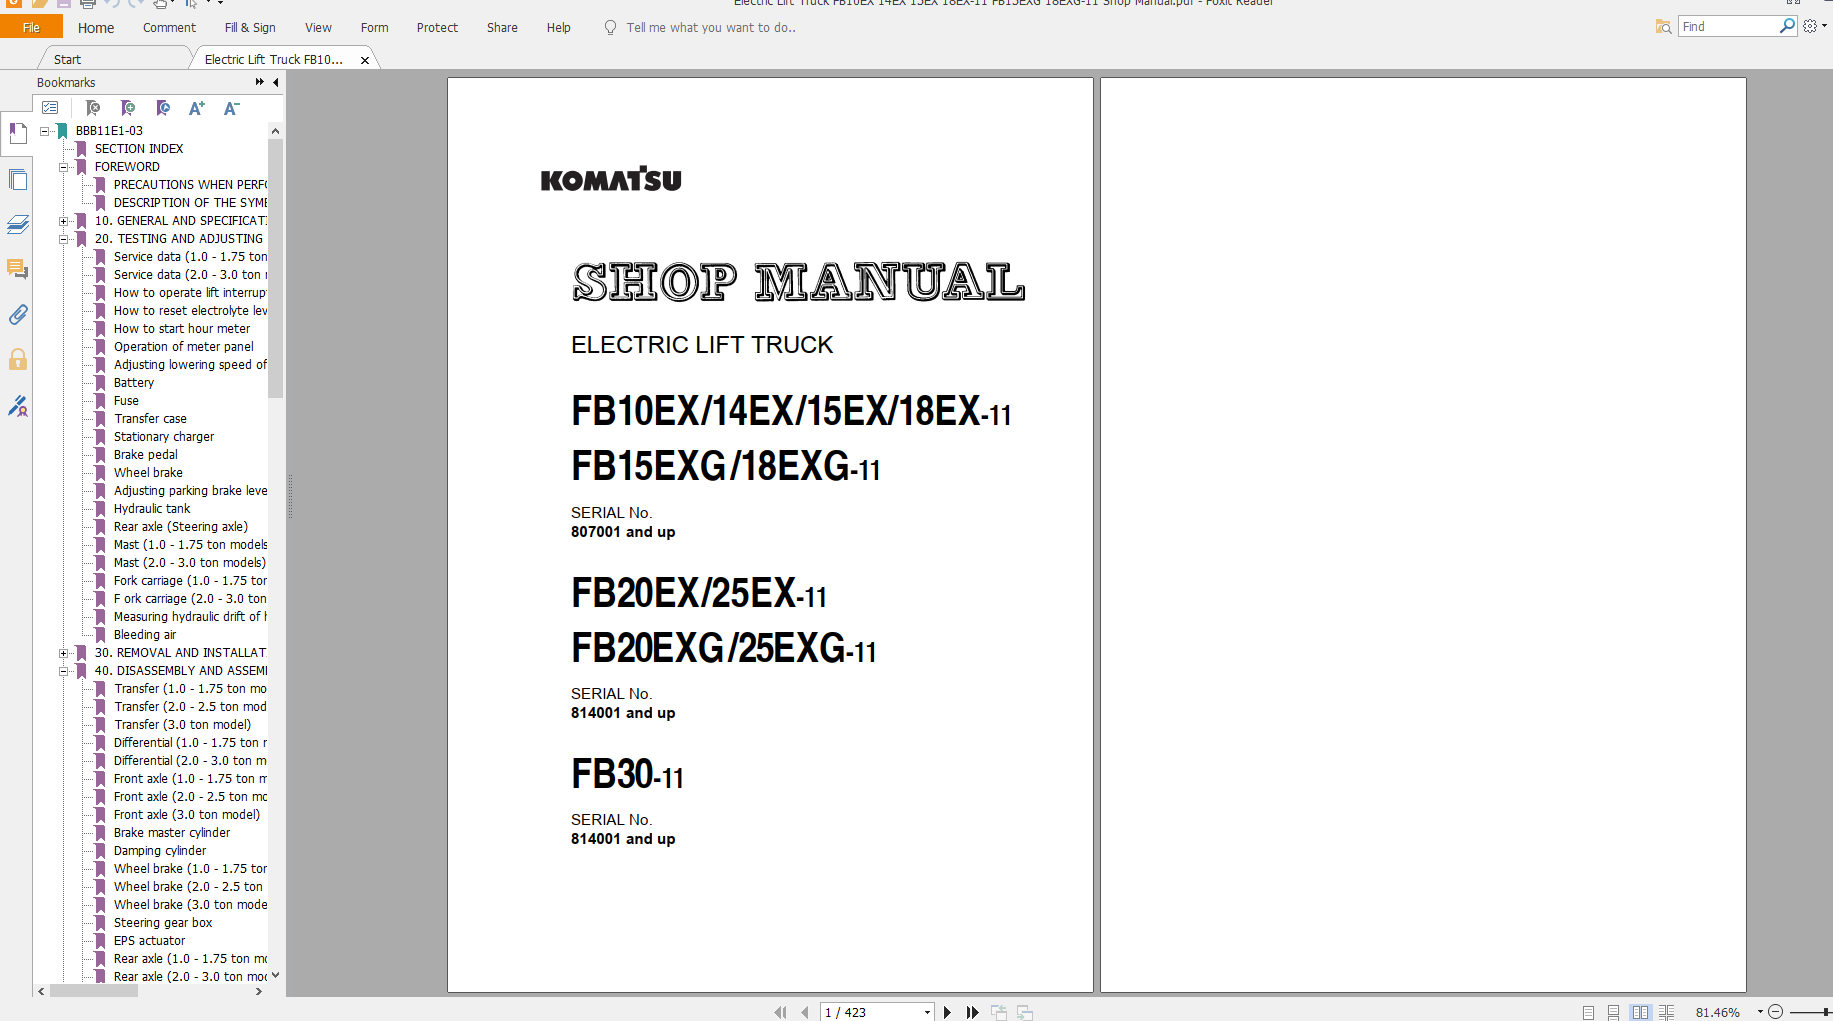Decrease bookmark font size with A-
Screen dimensions: 1833x1021
(x=231, y=108)
